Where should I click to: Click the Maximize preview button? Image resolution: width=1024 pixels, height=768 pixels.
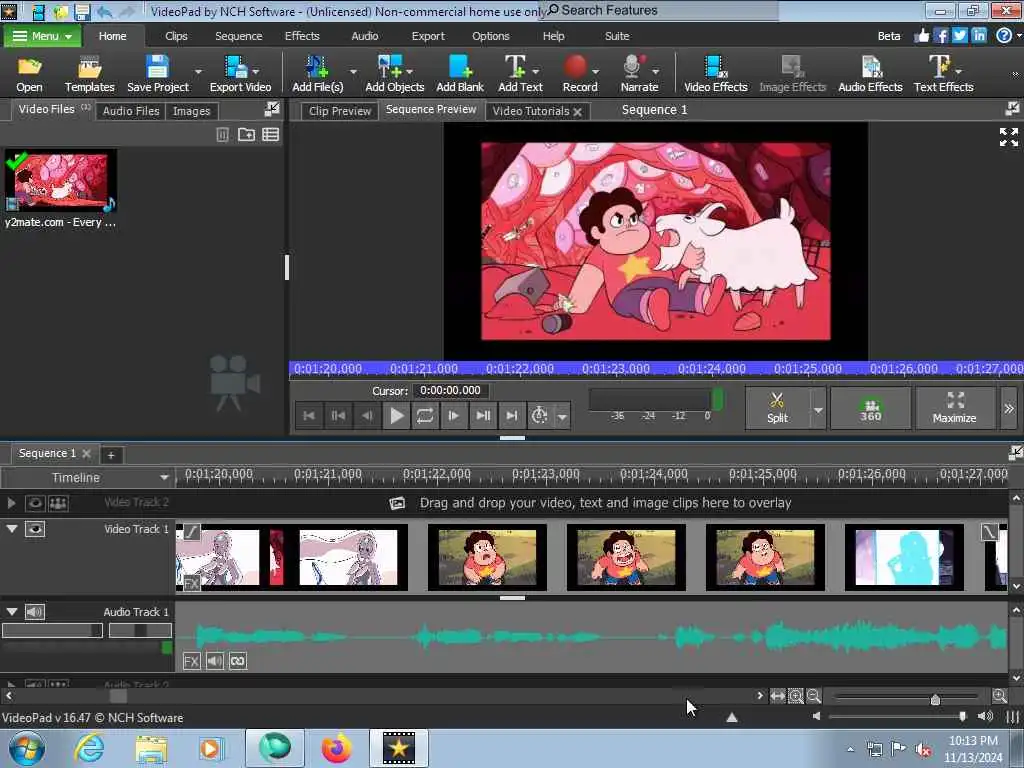954,408
